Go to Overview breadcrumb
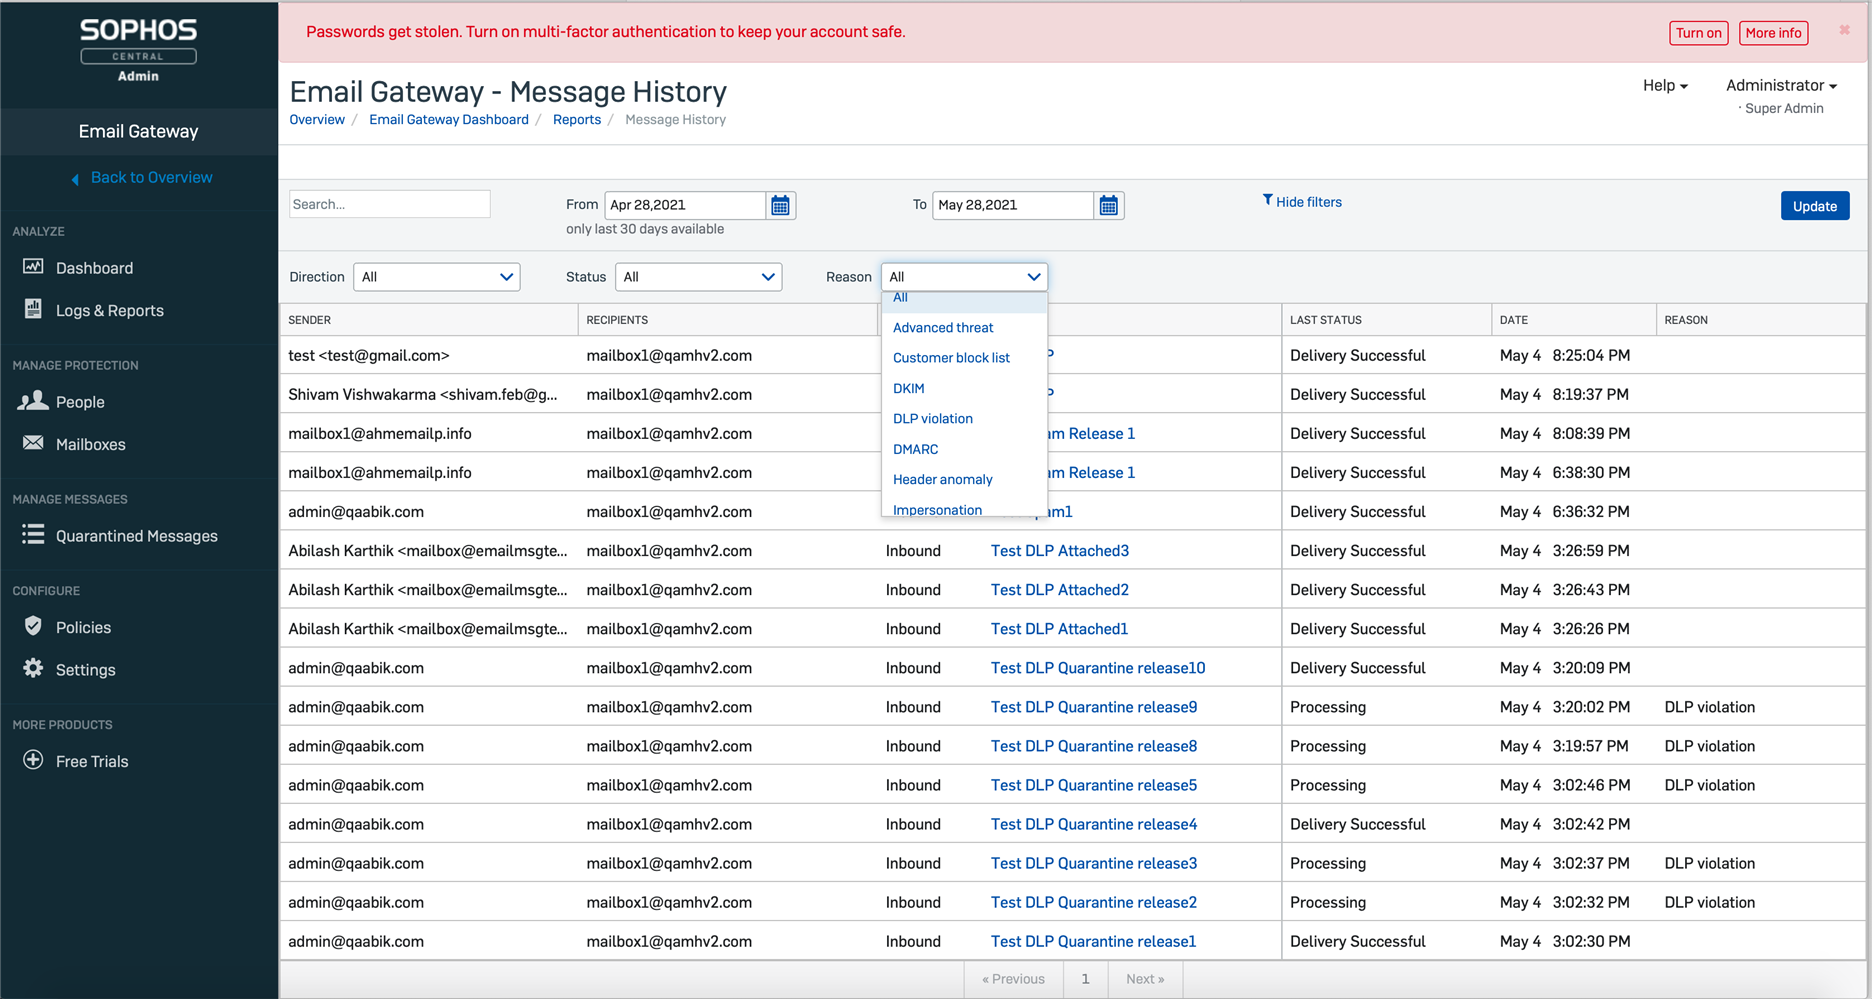 coord(317,120)
